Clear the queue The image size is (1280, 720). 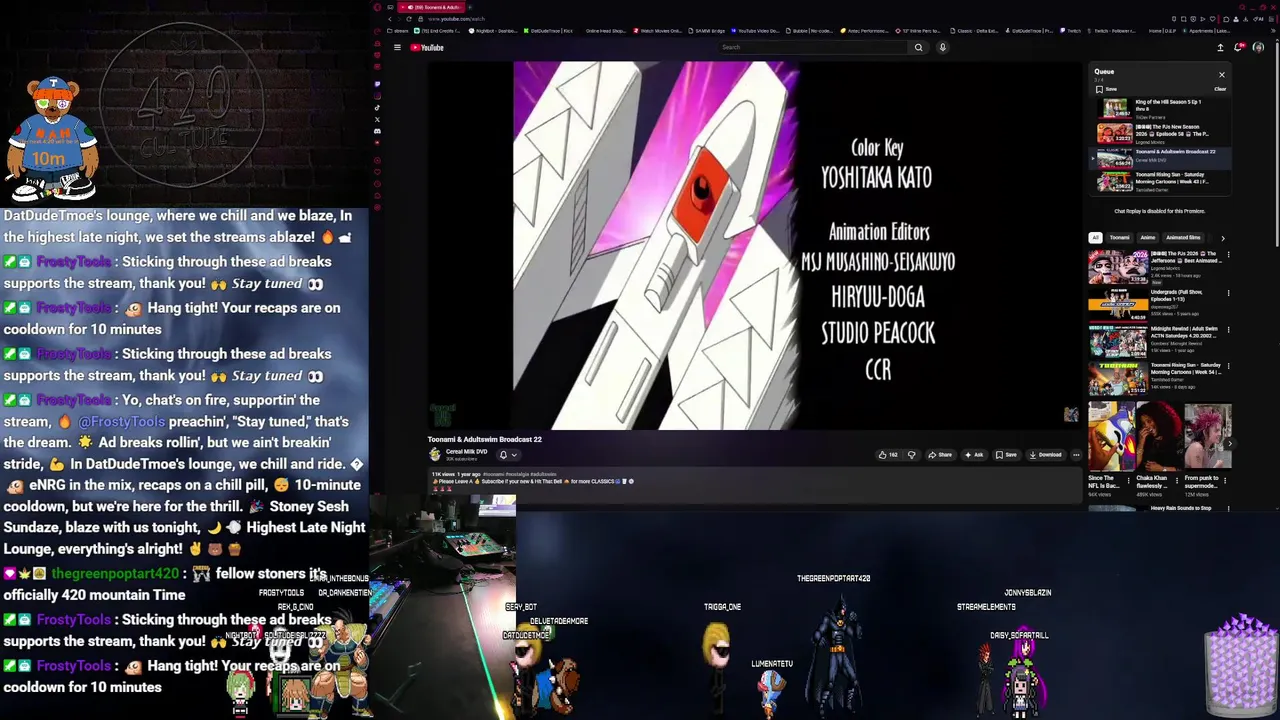pyautogui.click(x=1220, y=89)
